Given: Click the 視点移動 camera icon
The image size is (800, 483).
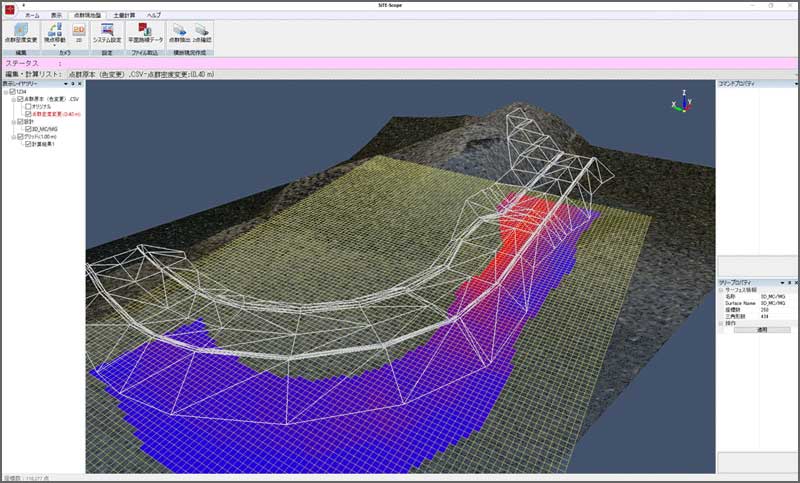Looking at the screenshot, I should [56, 31].
